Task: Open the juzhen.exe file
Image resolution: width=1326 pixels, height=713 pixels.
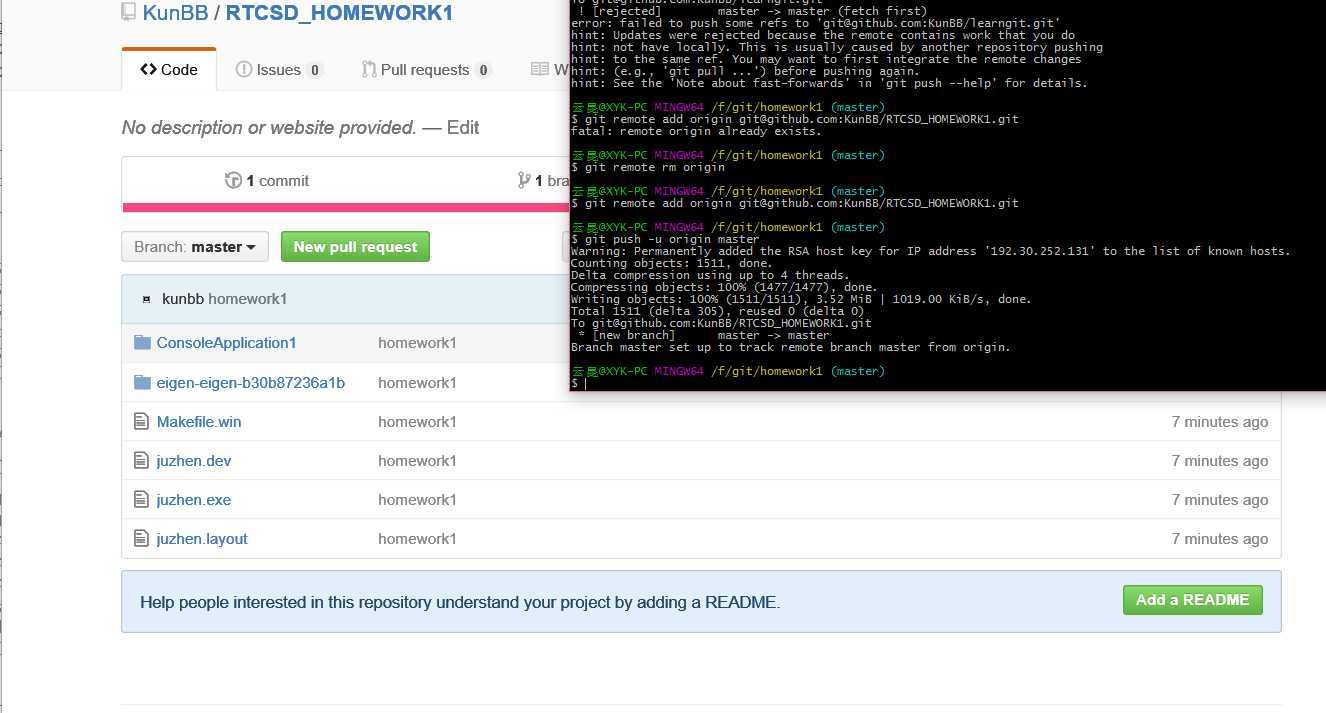Action: tap(194, 500)
